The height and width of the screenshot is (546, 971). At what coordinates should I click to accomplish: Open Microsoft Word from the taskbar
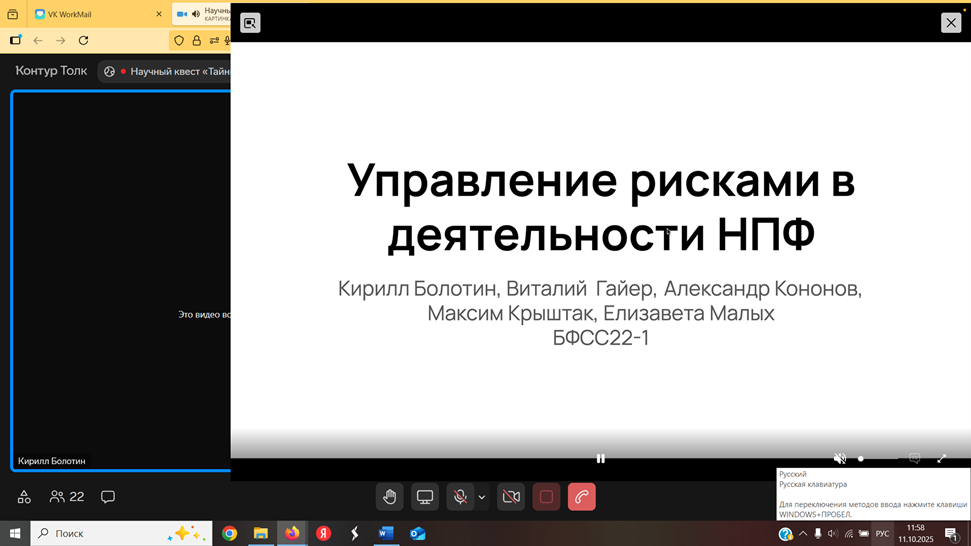[386, 534]
